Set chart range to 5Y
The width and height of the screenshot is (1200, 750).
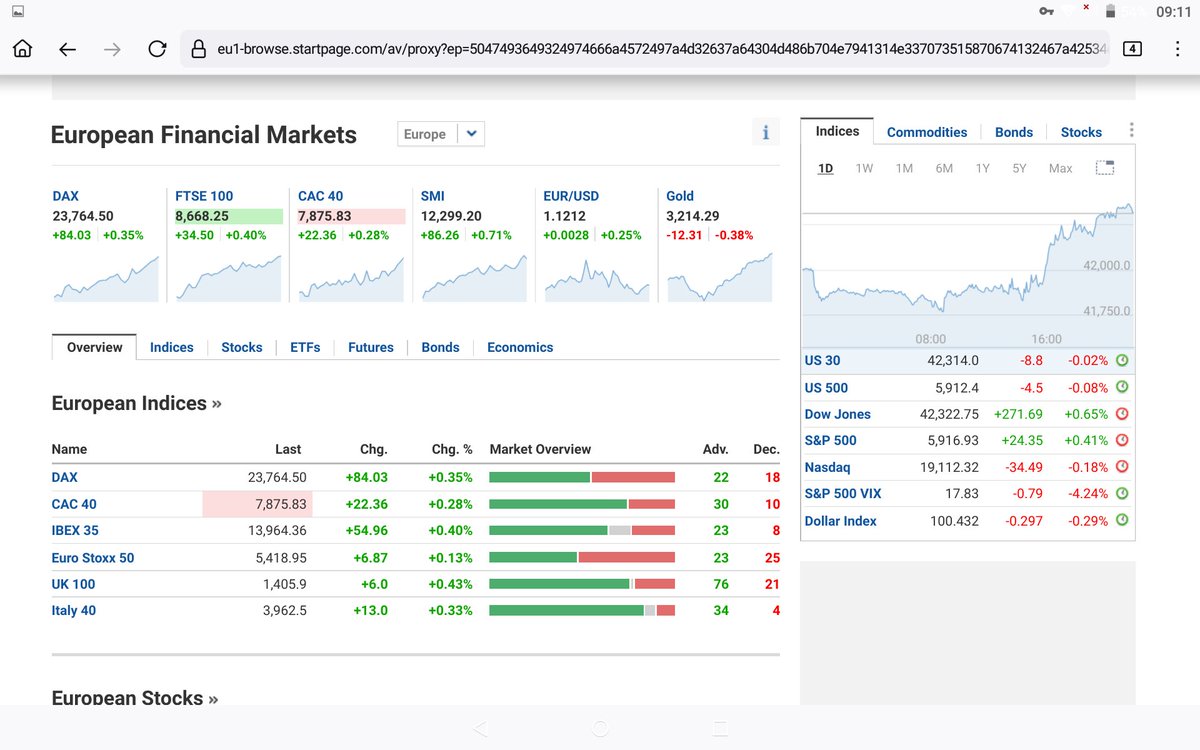1019,168
